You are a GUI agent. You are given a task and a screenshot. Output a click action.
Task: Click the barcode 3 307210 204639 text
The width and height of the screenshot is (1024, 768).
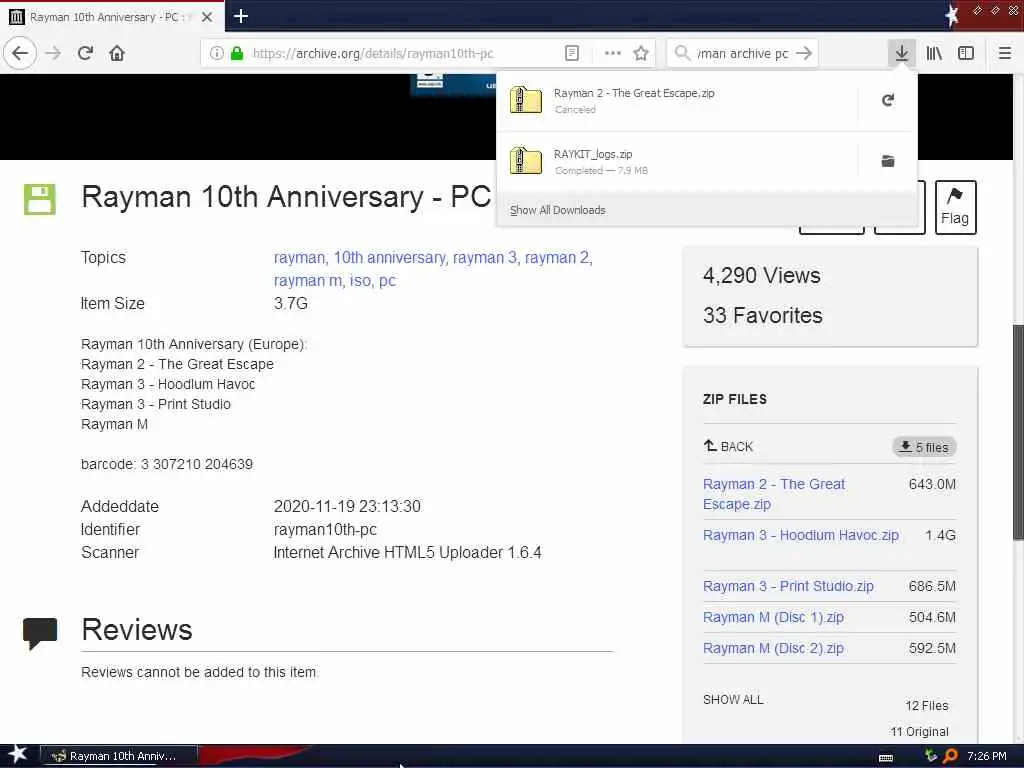click(x=167, y=464)
